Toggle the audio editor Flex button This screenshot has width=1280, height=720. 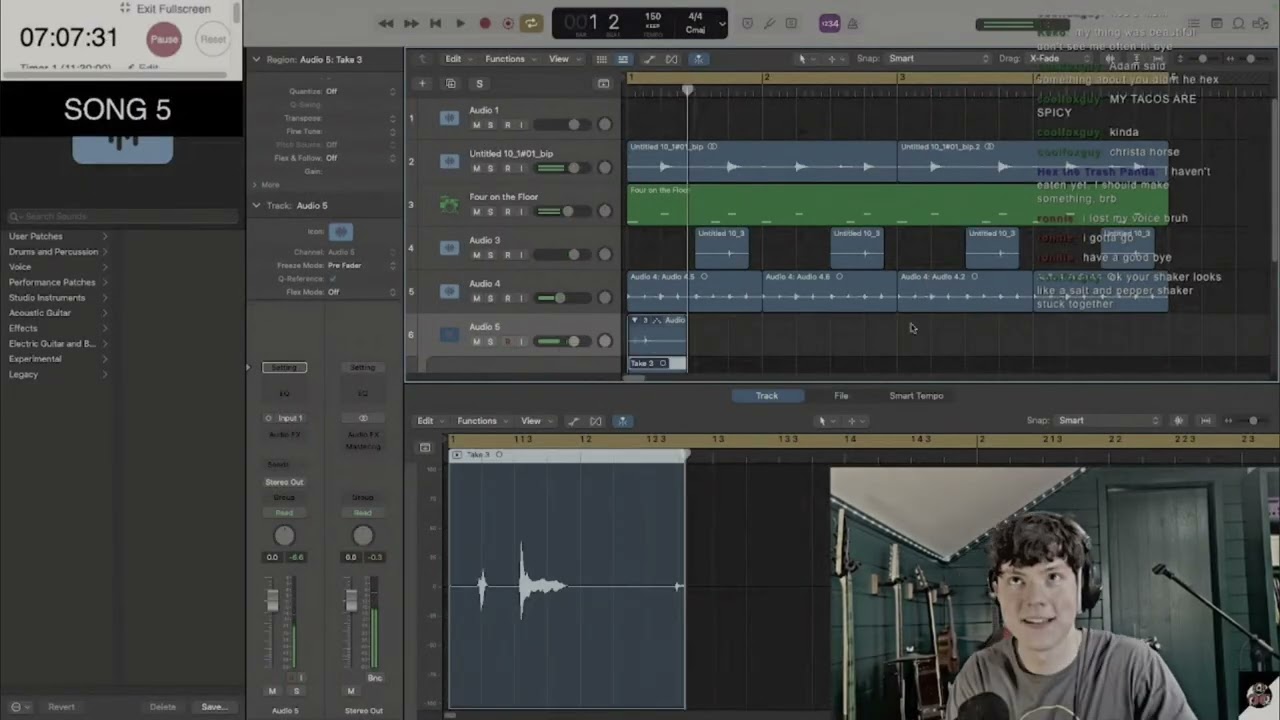pos(596,421)
